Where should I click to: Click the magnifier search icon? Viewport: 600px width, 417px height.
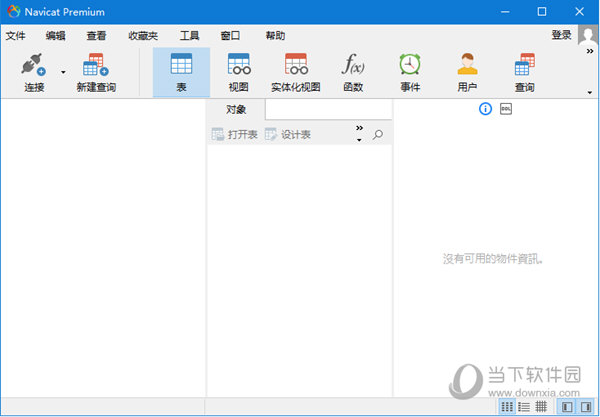point(378,135)
